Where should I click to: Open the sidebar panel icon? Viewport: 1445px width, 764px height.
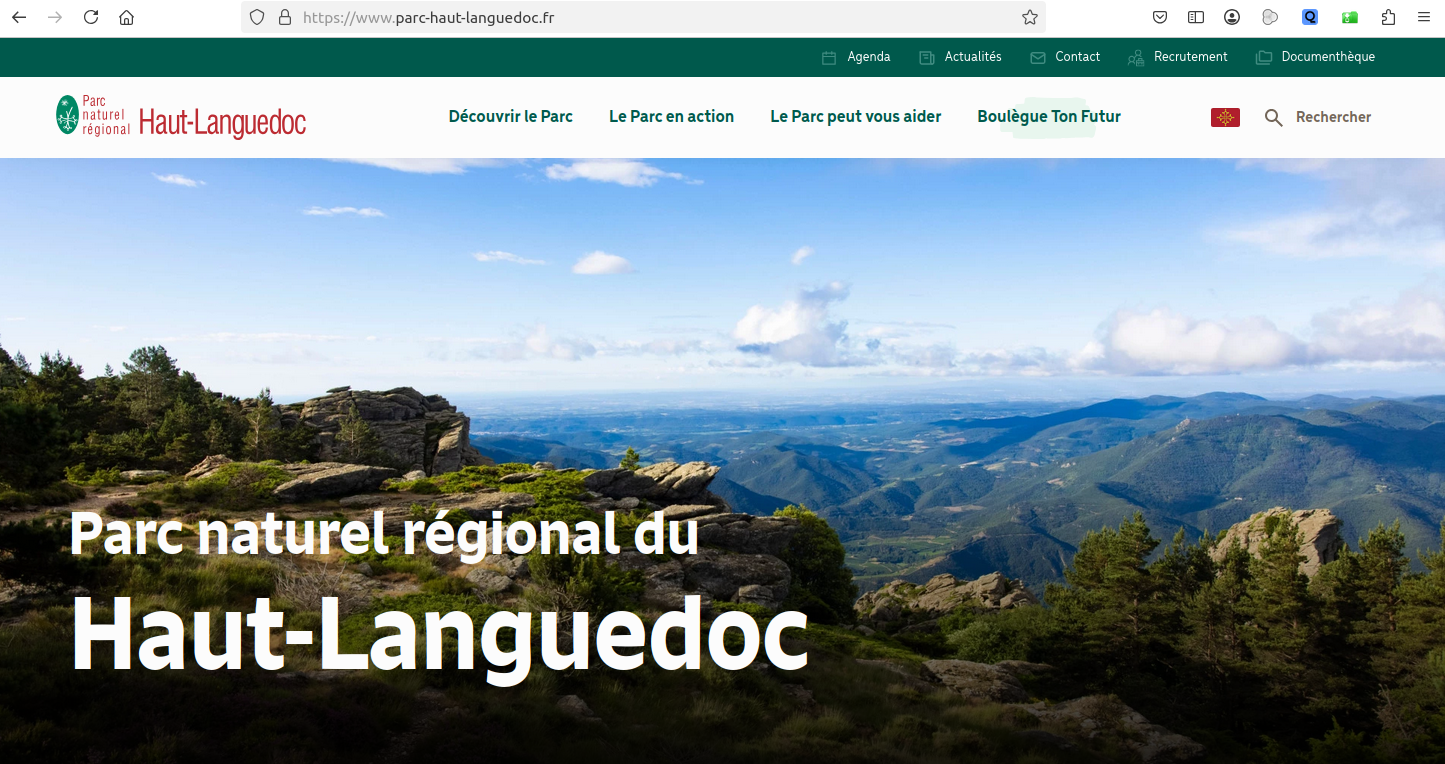[x=1196, y=17]
